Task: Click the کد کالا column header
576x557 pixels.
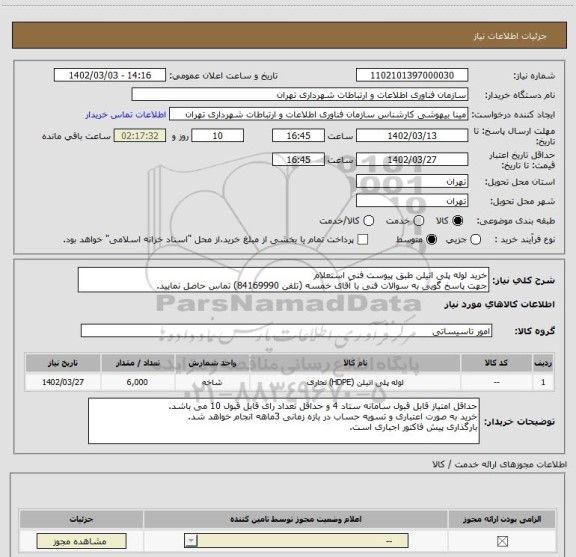Action: (x=496, y=363)
